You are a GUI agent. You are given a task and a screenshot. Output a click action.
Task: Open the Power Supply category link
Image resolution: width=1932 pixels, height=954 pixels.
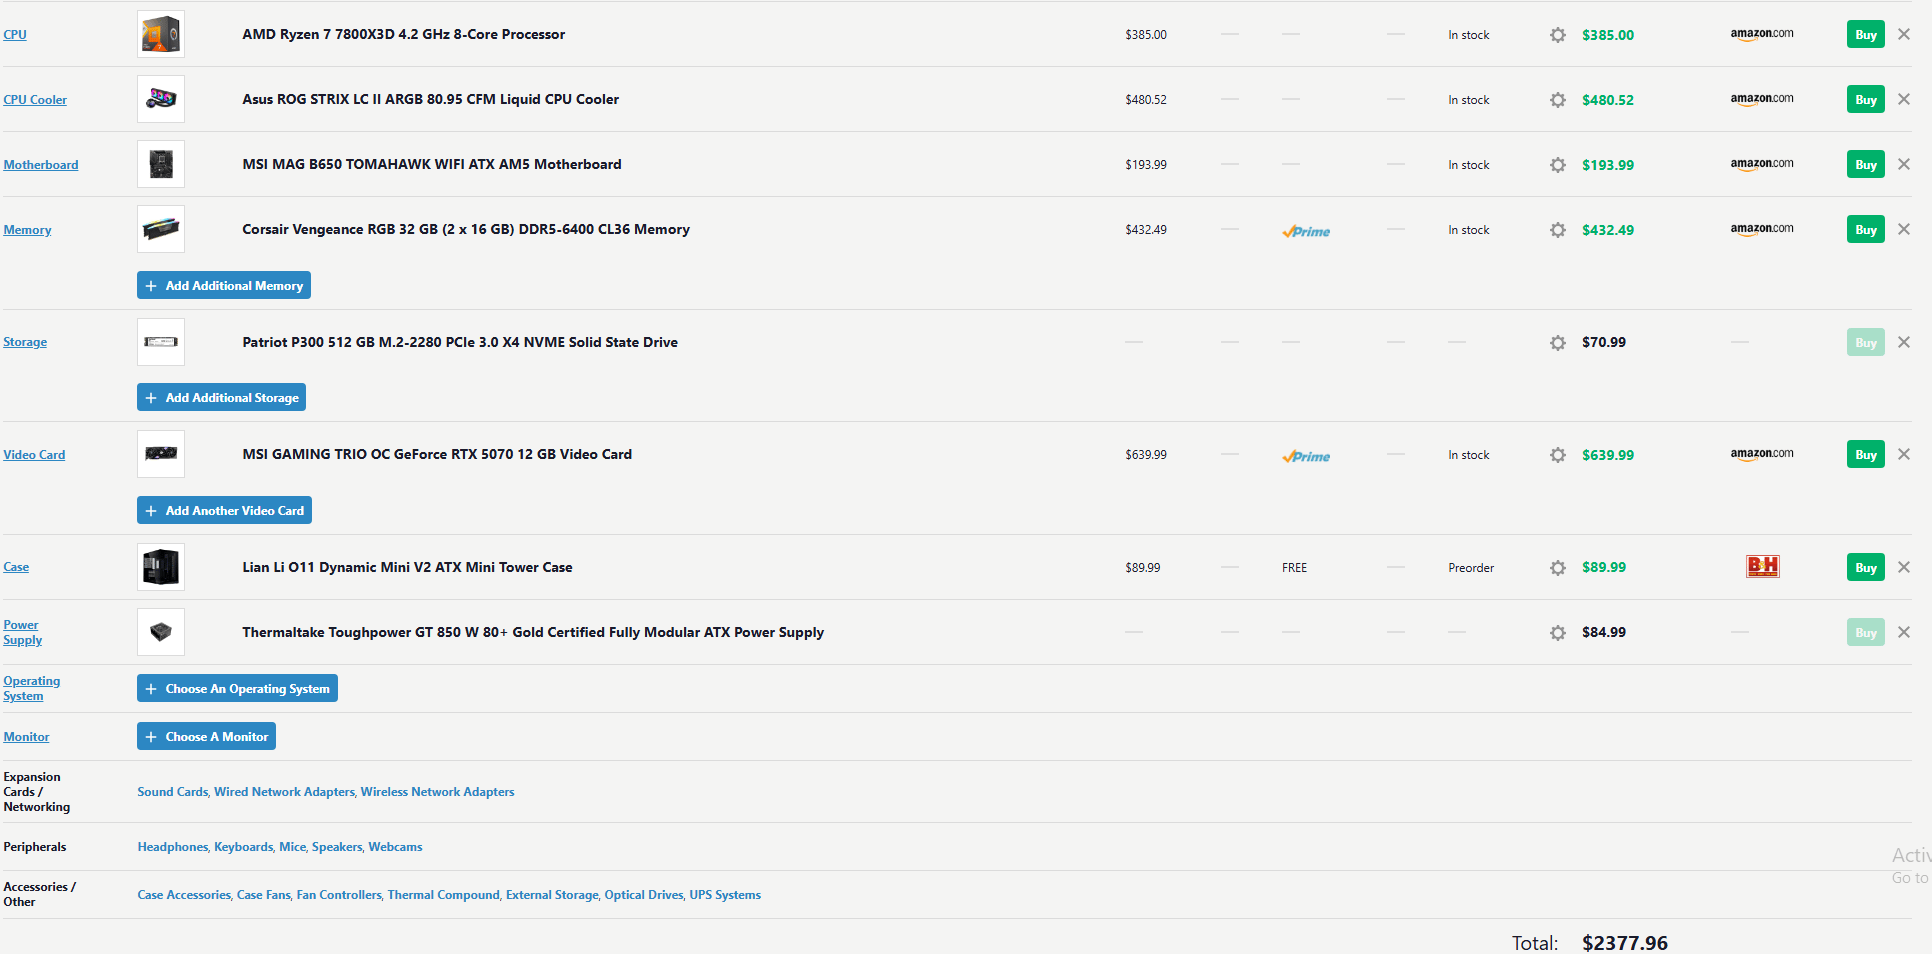point(22,632)
